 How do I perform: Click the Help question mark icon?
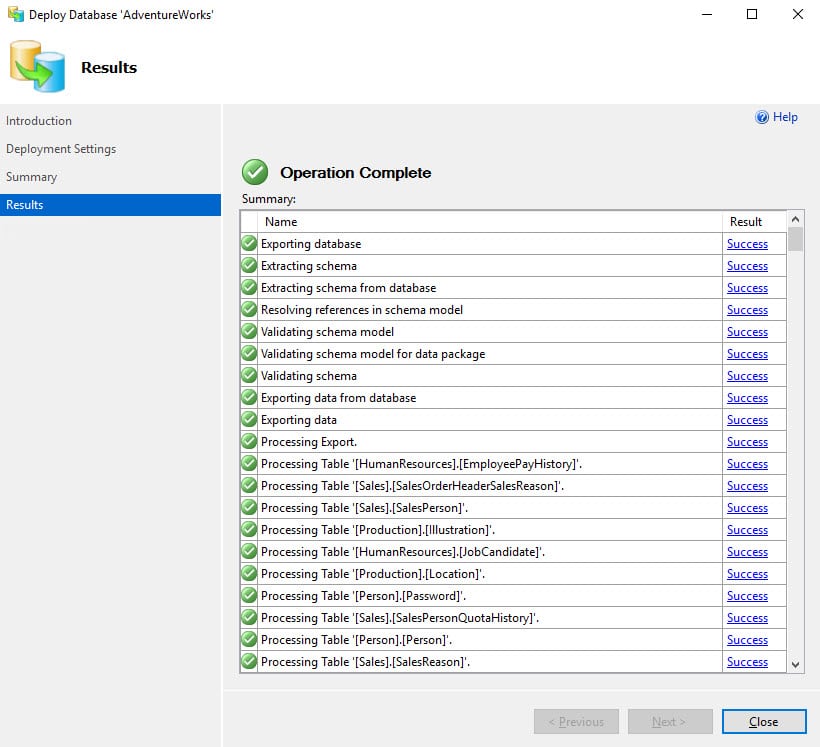(x=762, y=117)
